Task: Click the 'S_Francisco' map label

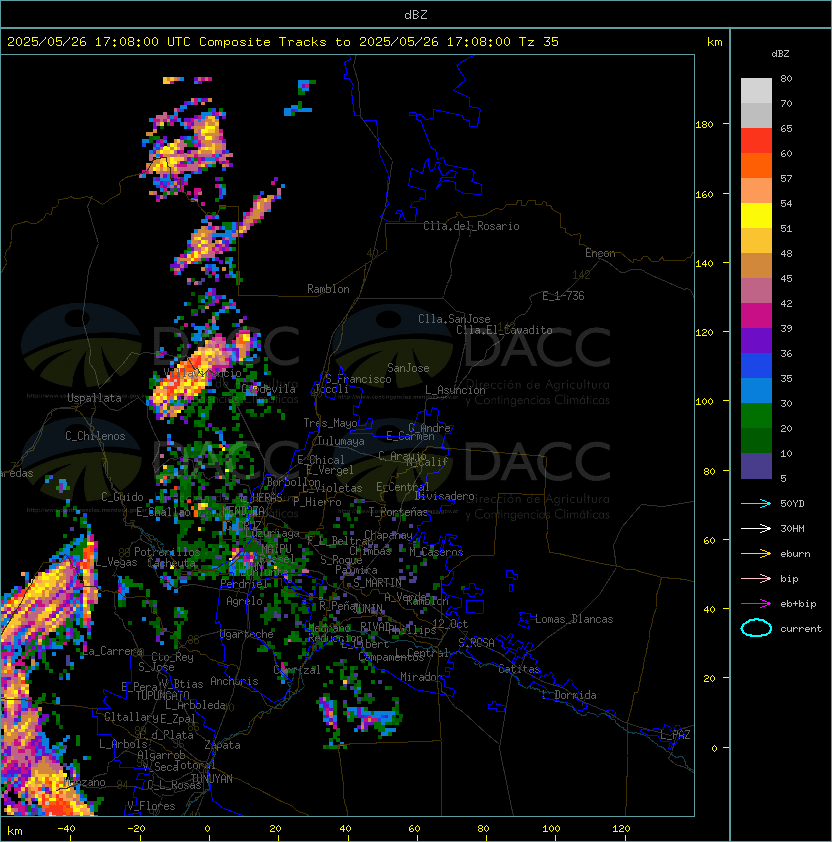Action: click(x=358, y=379)
